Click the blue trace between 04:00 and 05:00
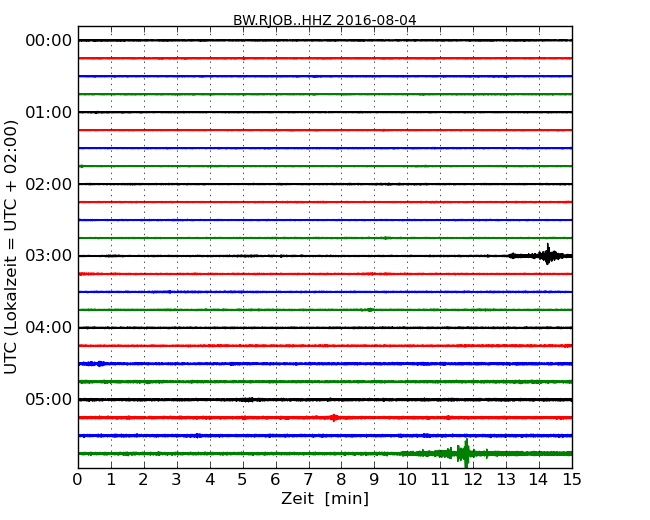This screenshot has height=520, width=650. 325,364
